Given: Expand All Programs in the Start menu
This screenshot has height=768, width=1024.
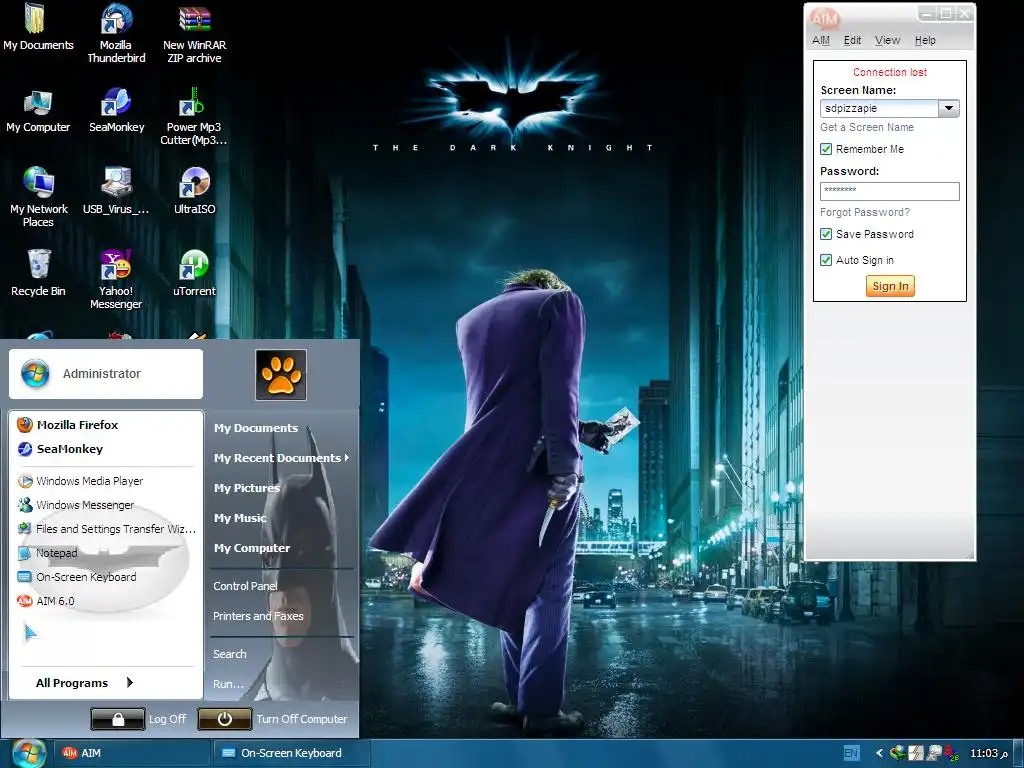Looking at the screenshot, I should [84, 682].
